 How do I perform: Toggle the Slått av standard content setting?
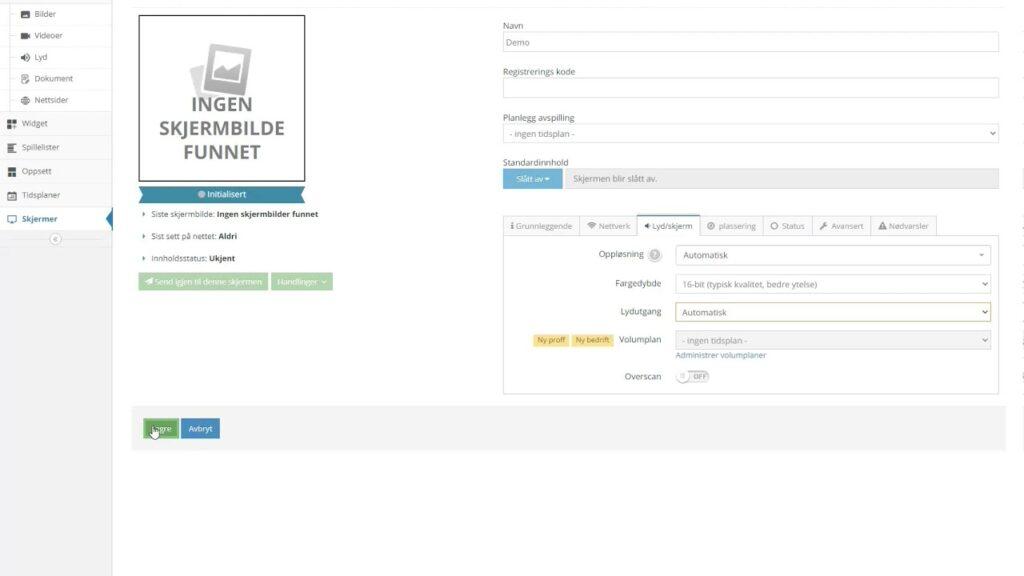coord(531,178)
